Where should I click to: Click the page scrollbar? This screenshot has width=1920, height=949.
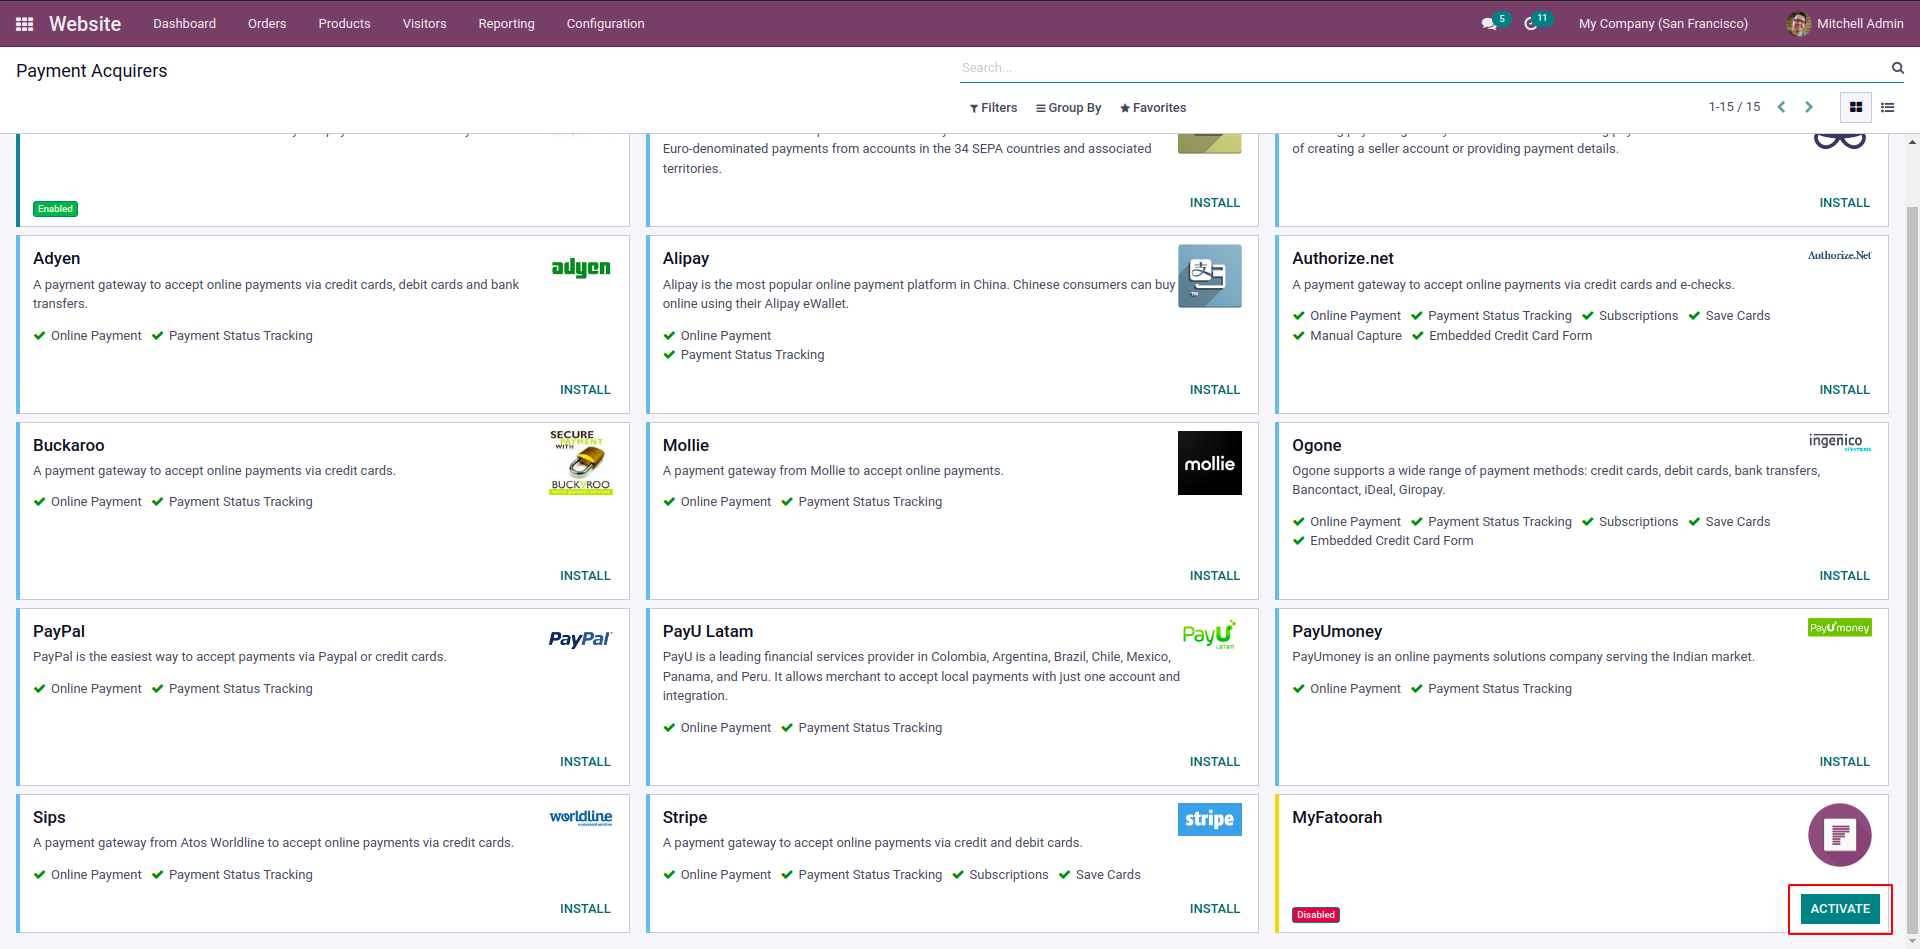click(x=1912, y=570)
